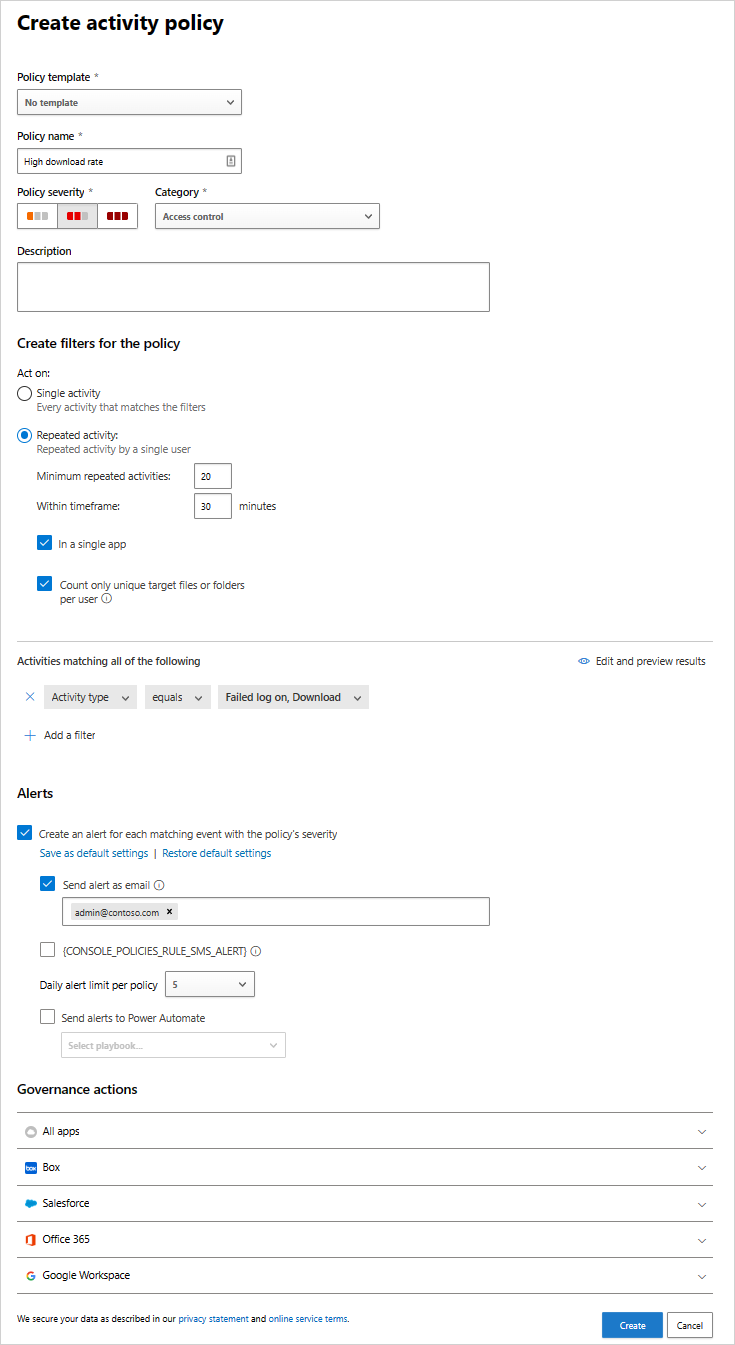Select the Single activity radio button

[x=24, y=393]
